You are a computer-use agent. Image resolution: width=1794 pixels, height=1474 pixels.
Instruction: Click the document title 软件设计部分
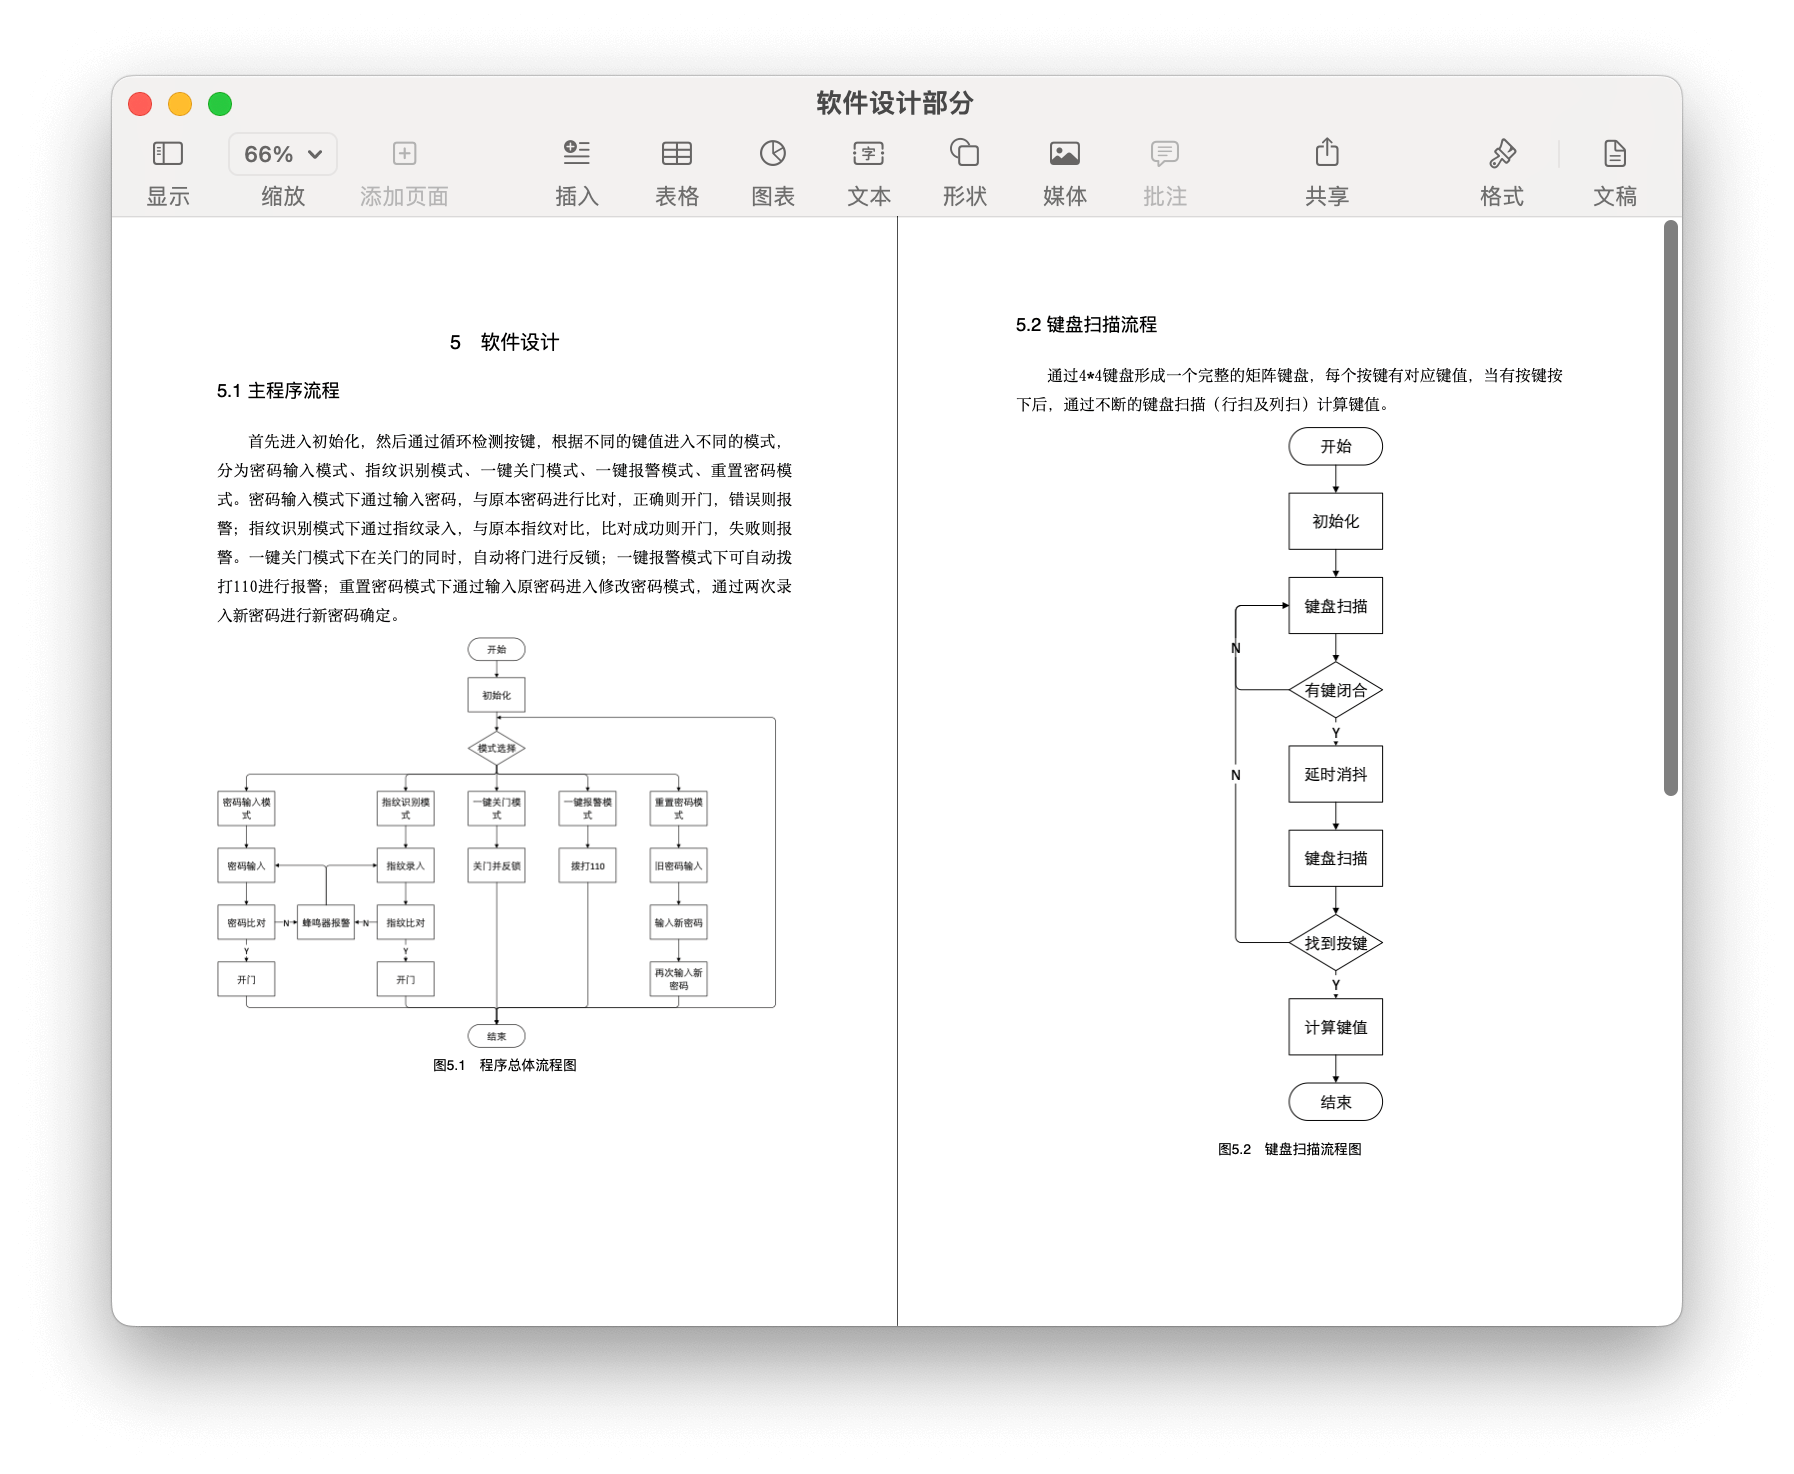(895, 103)
